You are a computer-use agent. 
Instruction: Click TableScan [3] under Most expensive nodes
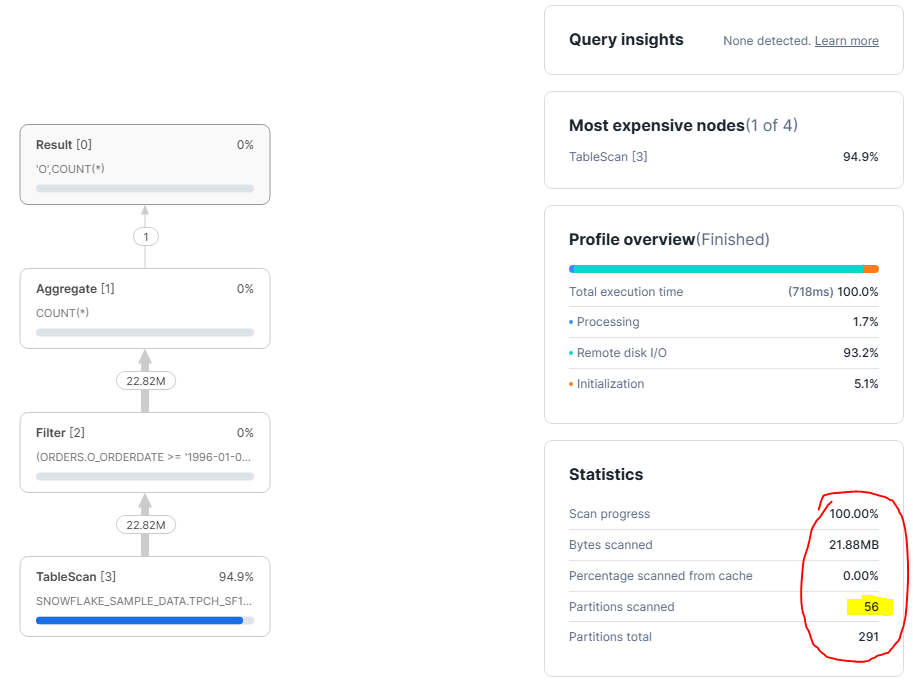click(x=608, y=157)
